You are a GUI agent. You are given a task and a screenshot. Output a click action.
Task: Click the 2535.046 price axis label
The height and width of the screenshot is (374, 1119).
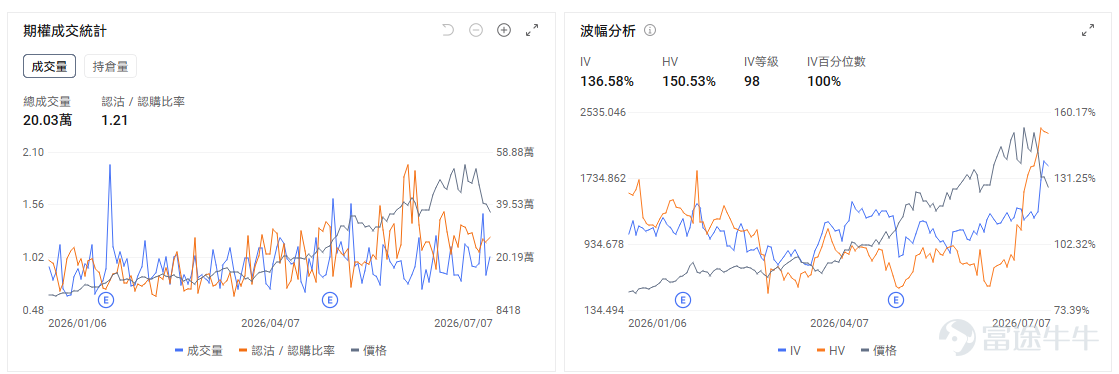point(602,113)
